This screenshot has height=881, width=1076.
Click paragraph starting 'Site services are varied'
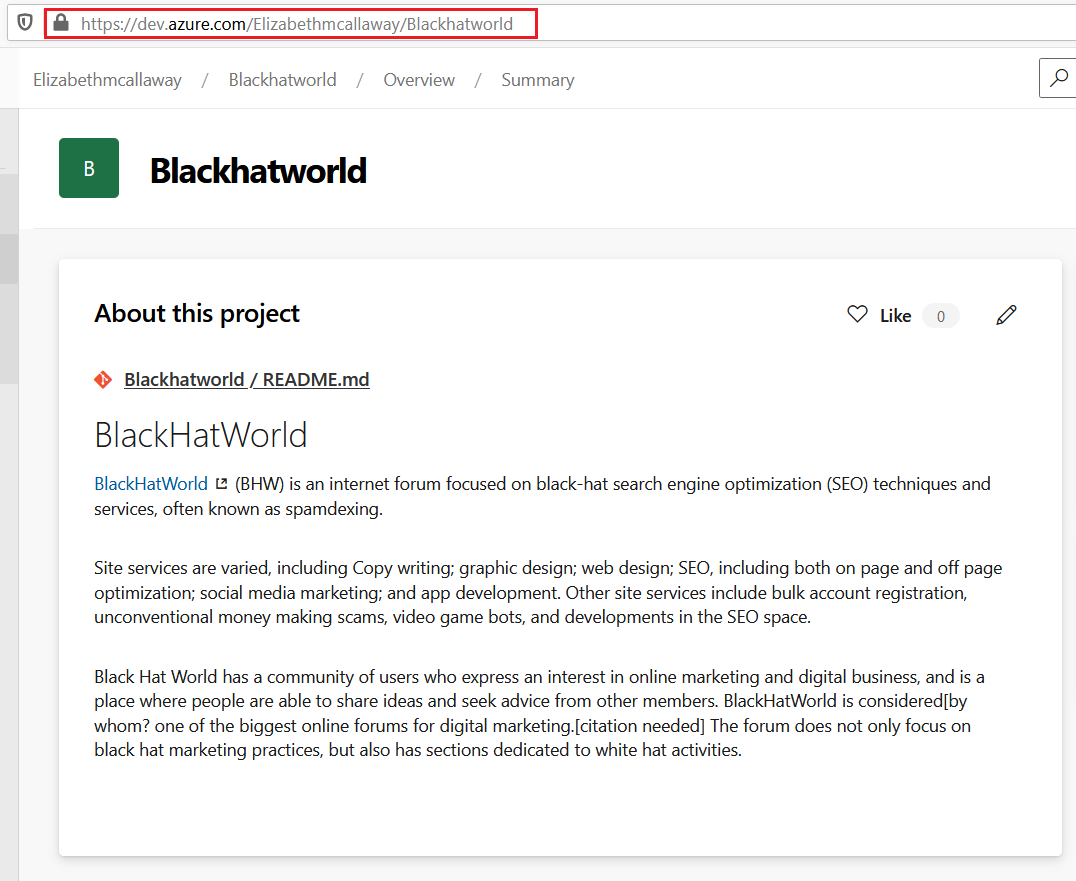pyautogui.click(x=548, y=592)
